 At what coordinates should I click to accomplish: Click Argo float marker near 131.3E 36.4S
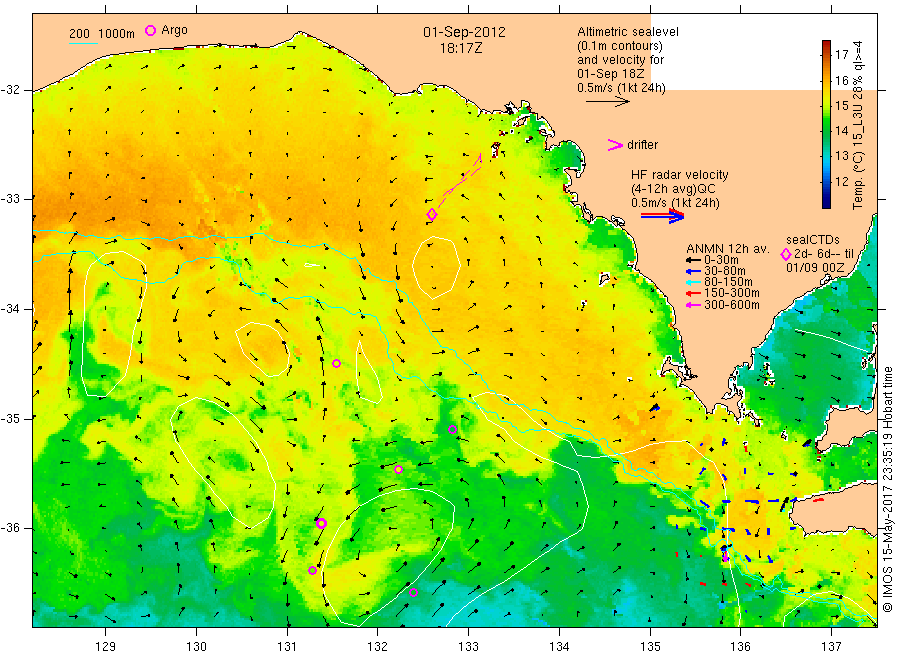pos(312,570)
